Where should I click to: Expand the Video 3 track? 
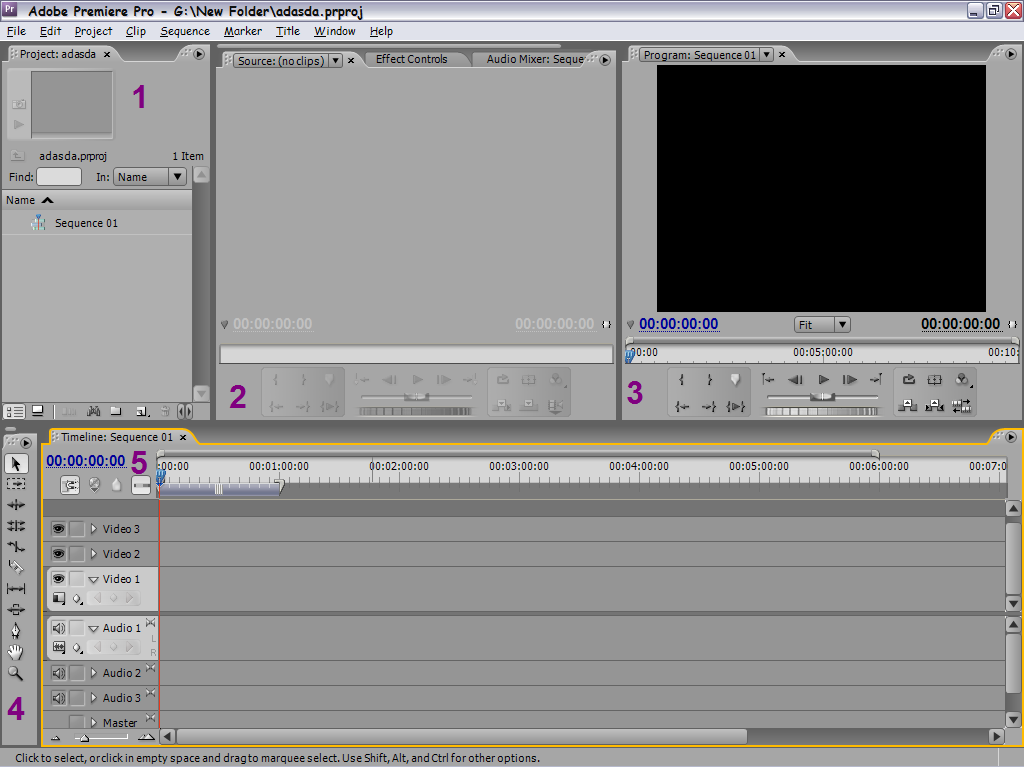tap(93, 529)
